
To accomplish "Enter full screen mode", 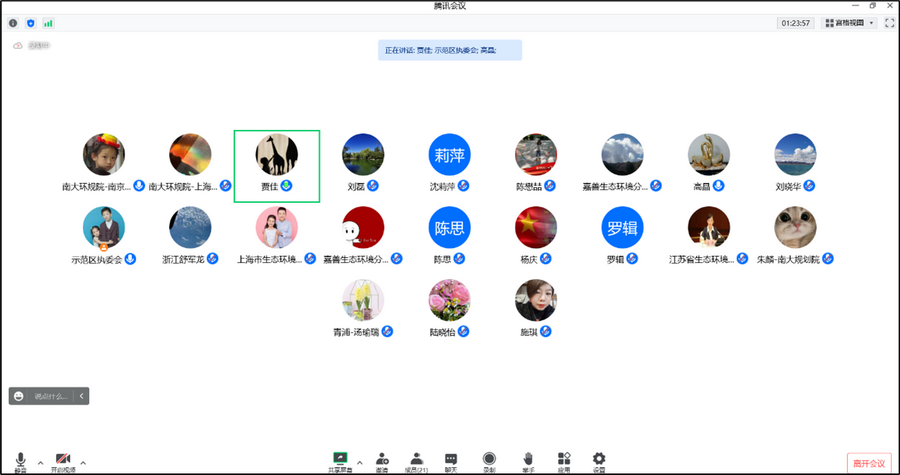I will [888, 23].
